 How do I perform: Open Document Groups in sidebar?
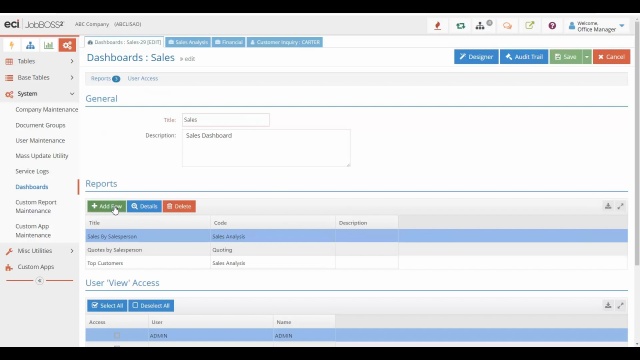[40, 125]
